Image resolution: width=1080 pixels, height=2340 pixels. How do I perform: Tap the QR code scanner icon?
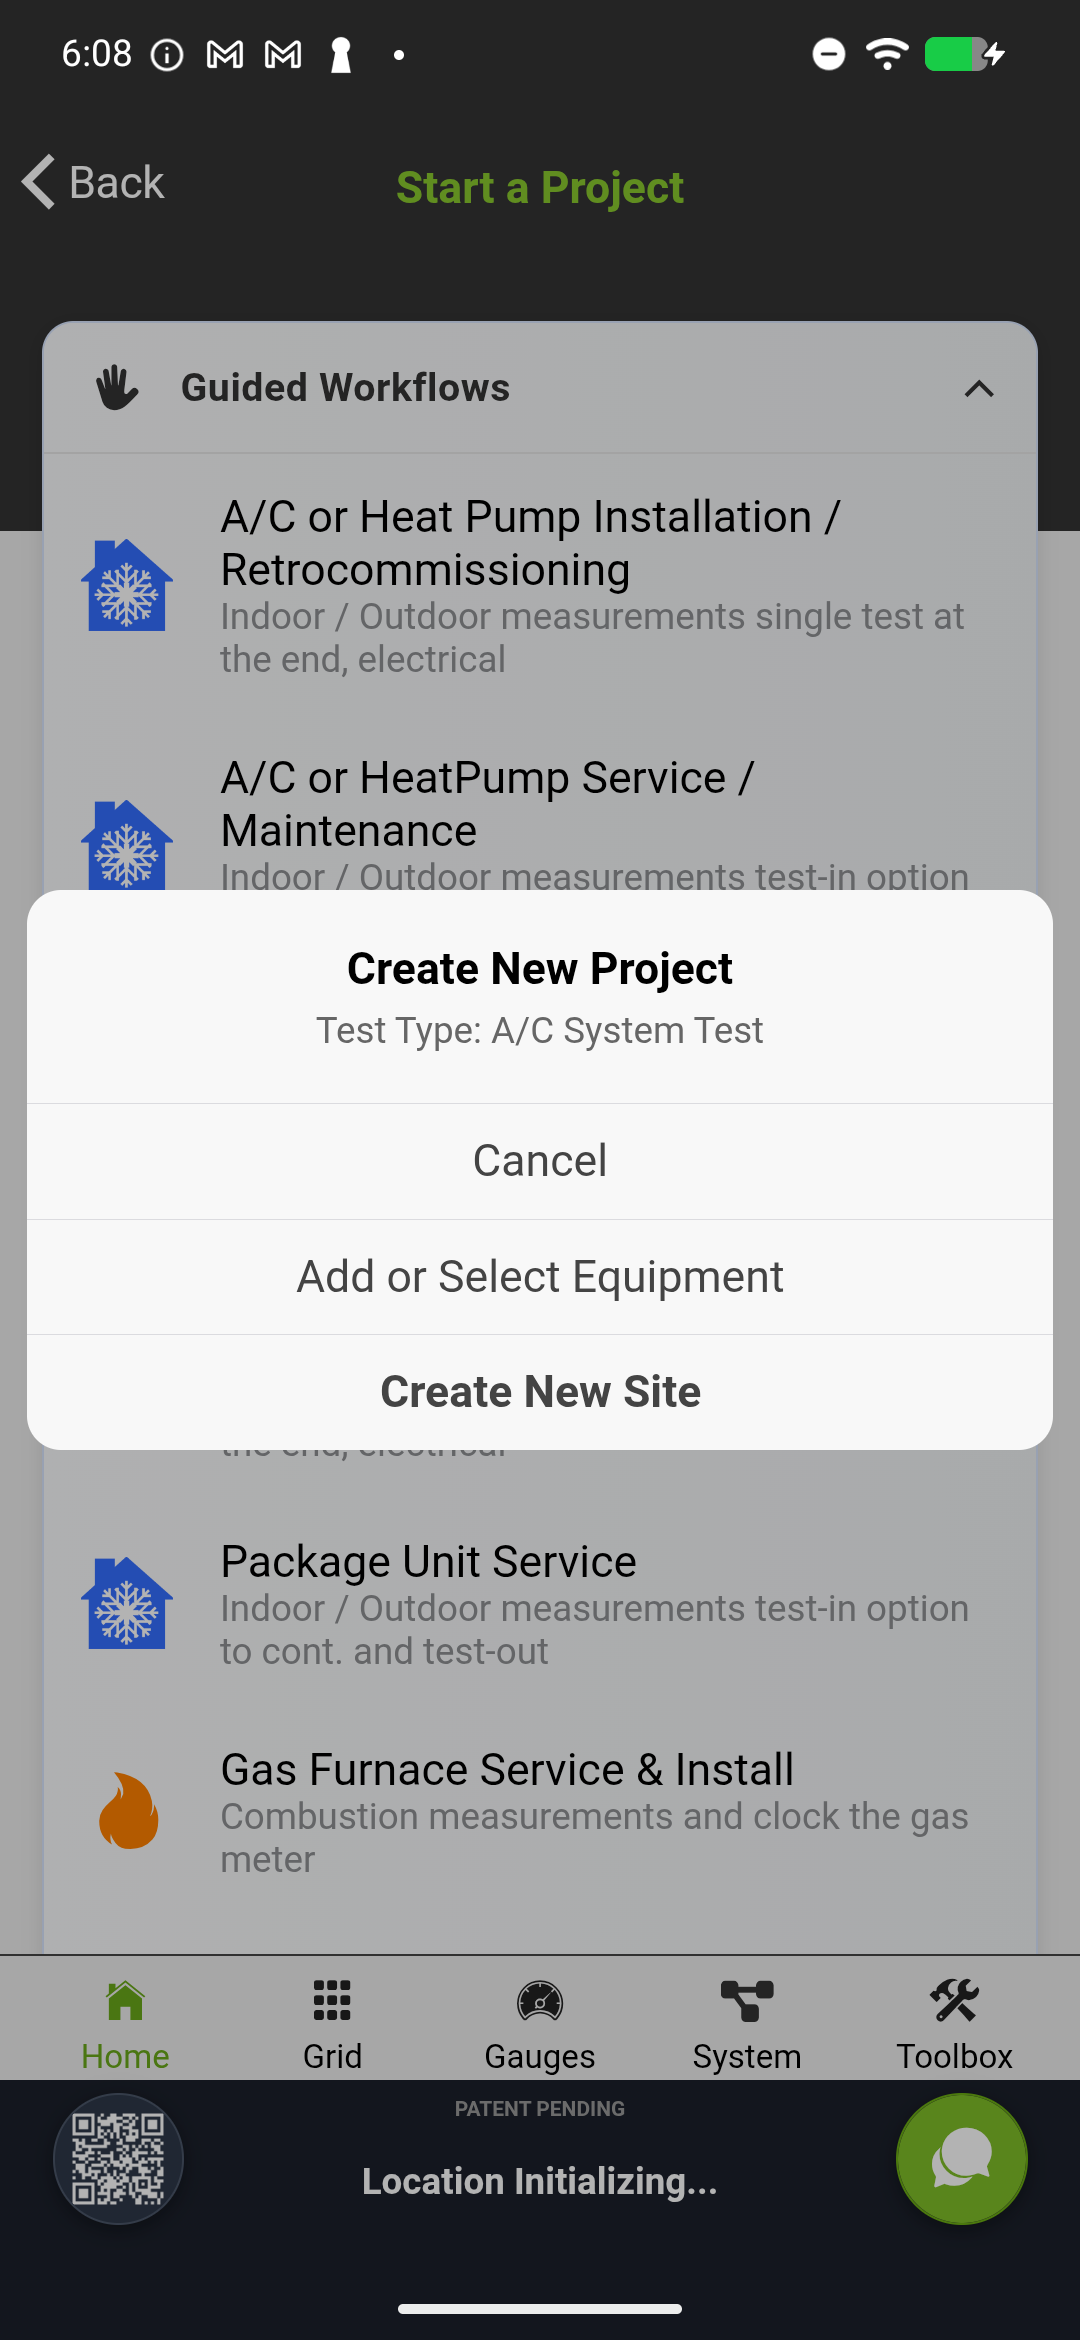coord(118,2158)
